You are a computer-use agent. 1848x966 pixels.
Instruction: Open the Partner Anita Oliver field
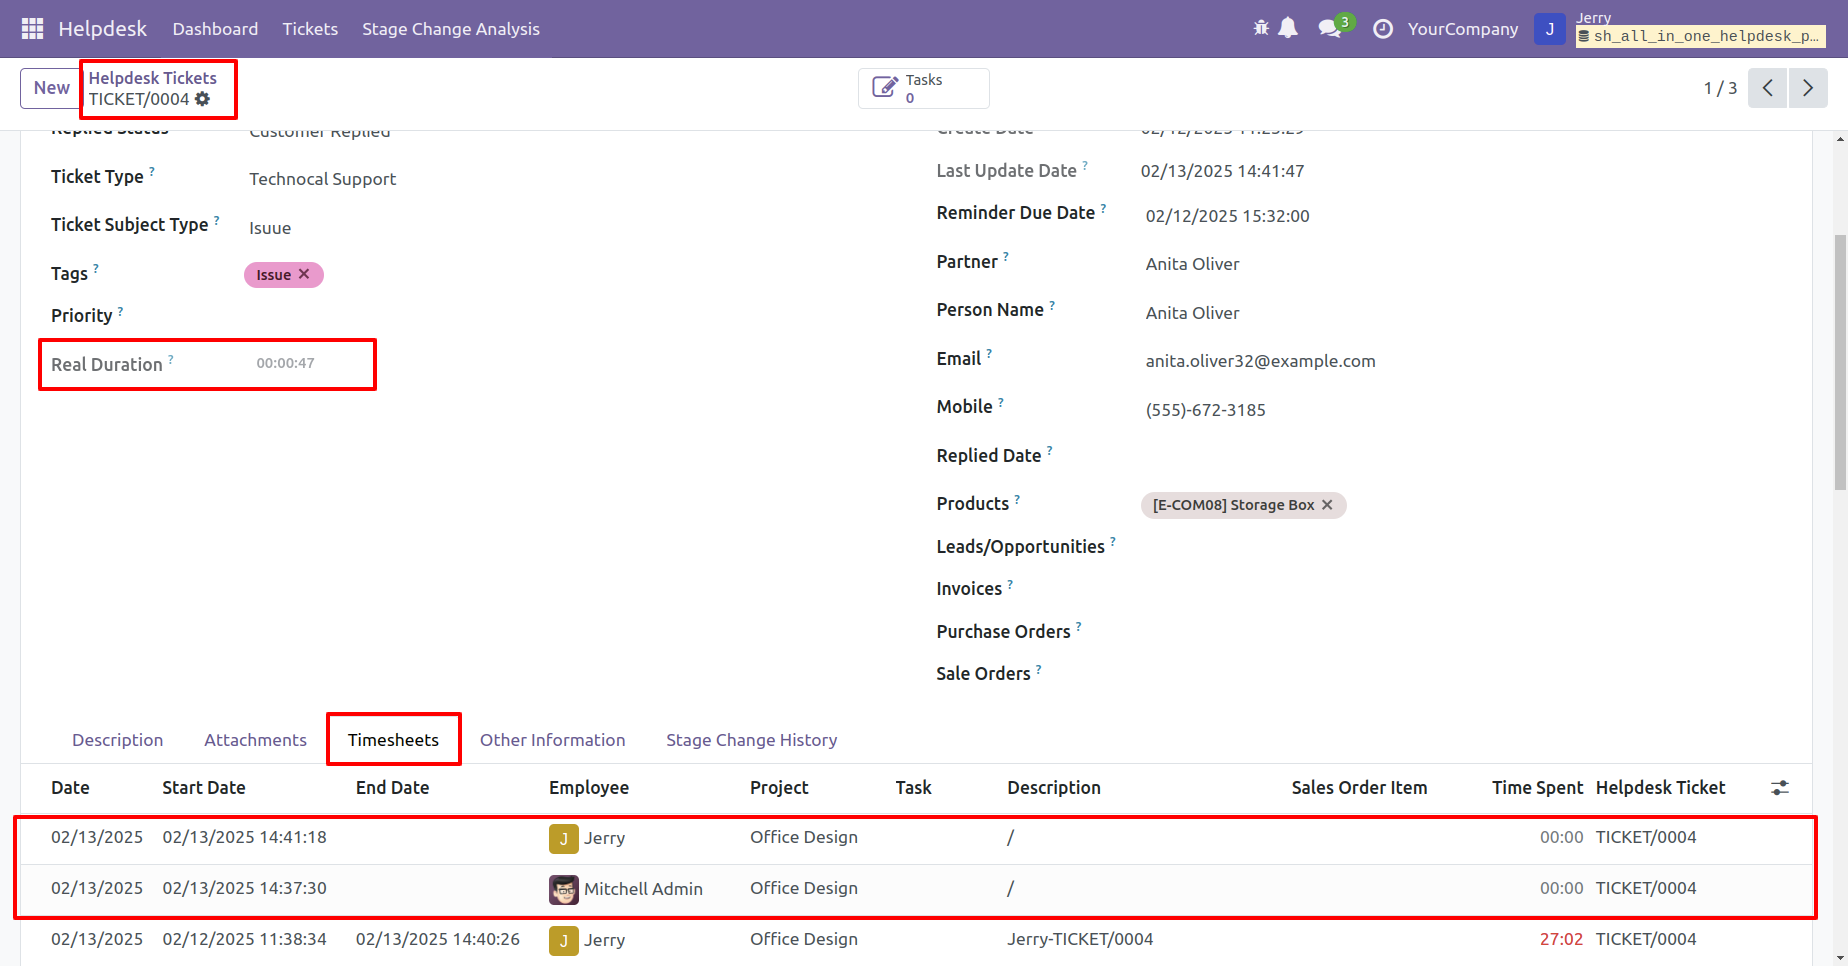tap(1192, 264)
